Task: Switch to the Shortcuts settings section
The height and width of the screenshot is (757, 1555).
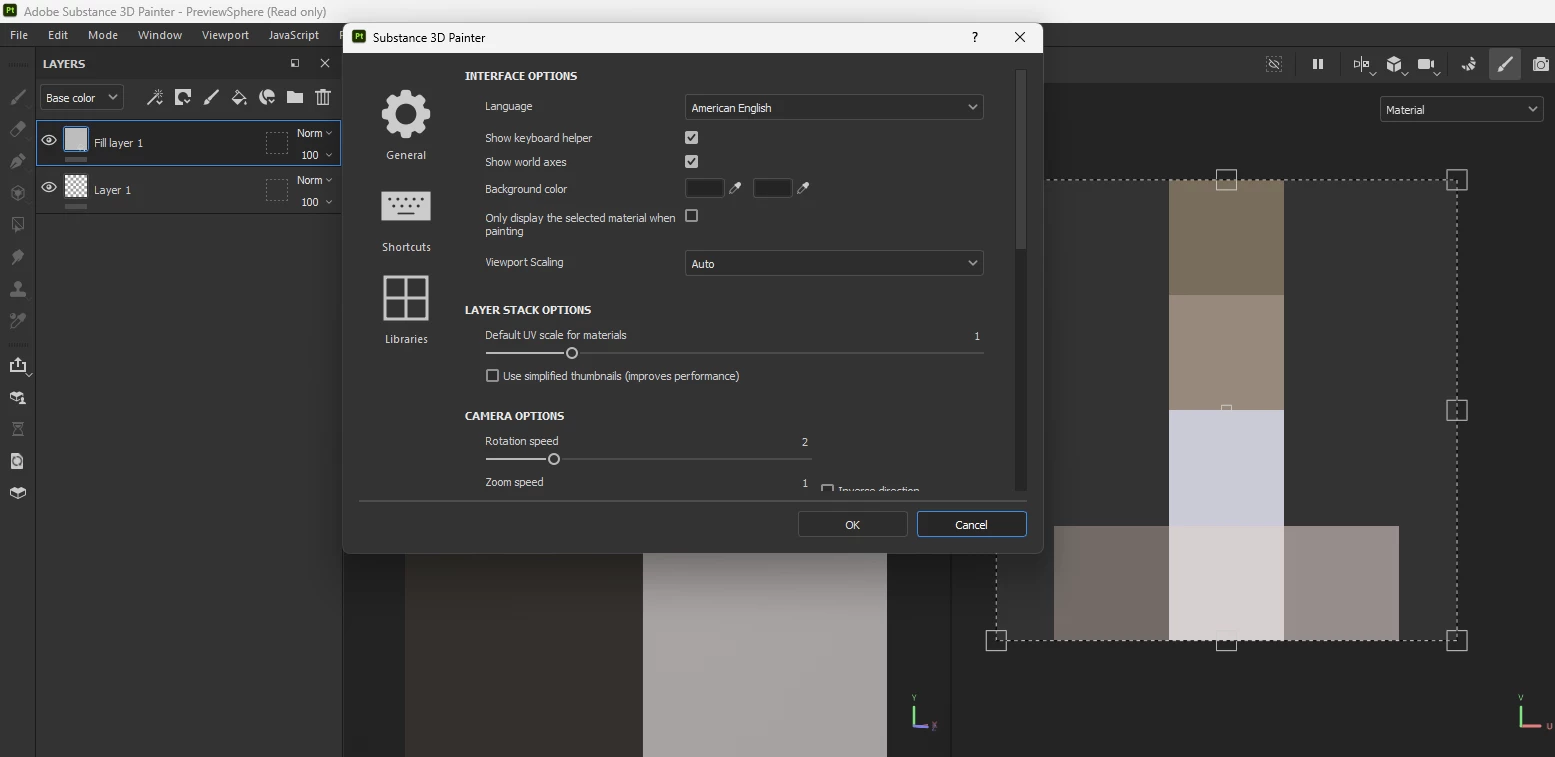Action: pyautogui.click(x=406, y=220)
